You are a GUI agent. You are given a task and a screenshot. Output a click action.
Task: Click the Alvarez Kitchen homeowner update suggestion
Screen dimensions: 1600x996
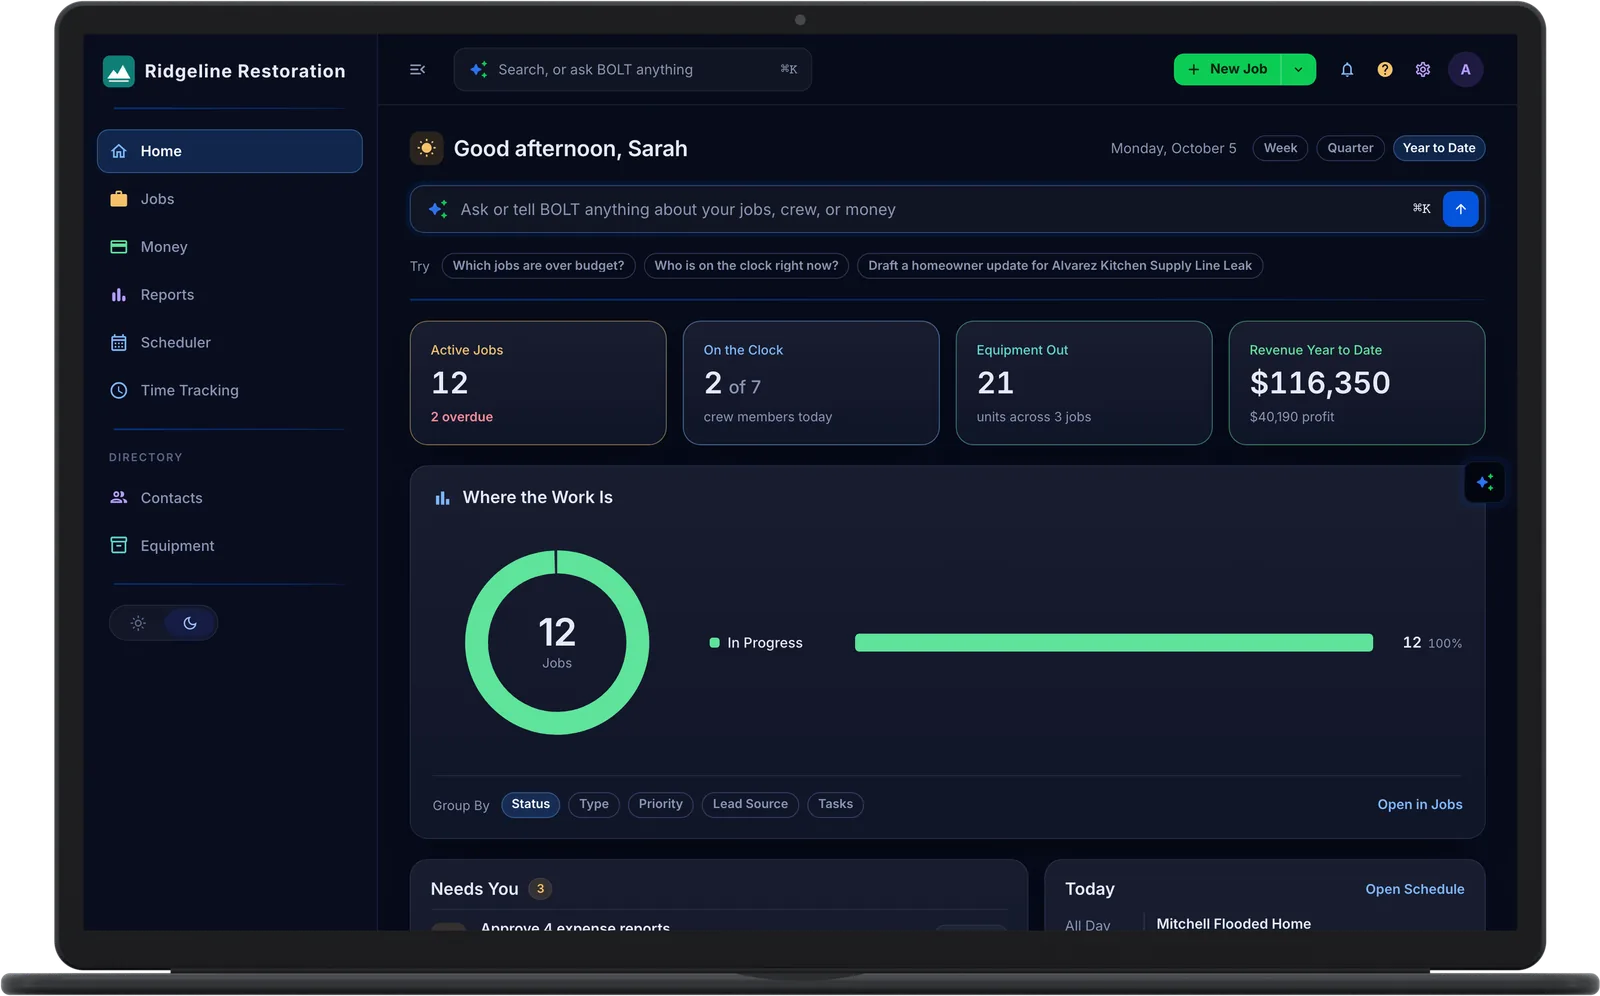click(1060, 266)
